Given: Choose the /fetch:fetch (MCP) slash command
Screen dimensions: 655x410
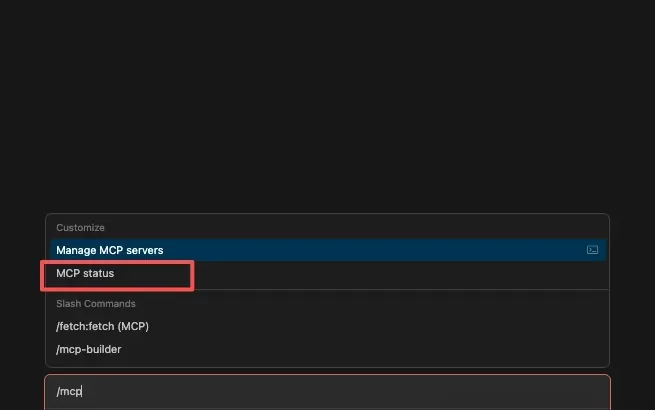Looking at the screenshot, I should click(102, 326).
